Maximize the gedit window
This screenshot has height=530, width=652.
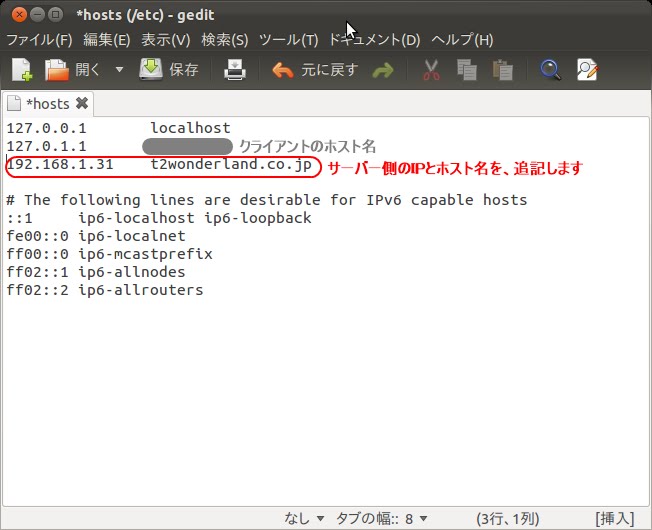pyautogui.click(x=55, y=15)
